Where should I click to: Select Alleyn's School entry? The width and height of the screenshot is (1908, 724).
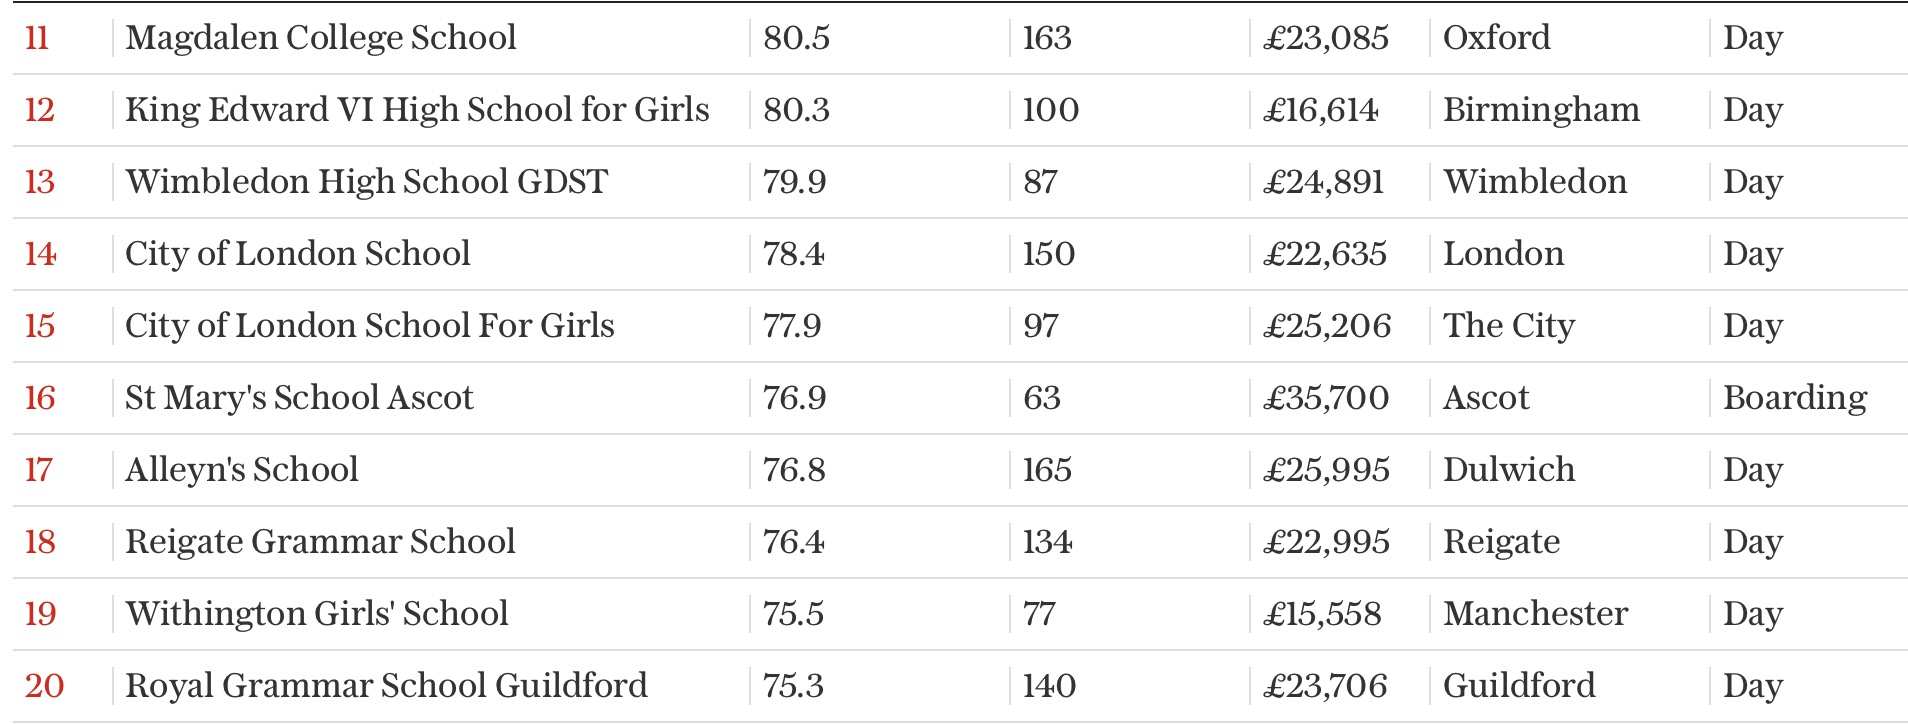241,470
